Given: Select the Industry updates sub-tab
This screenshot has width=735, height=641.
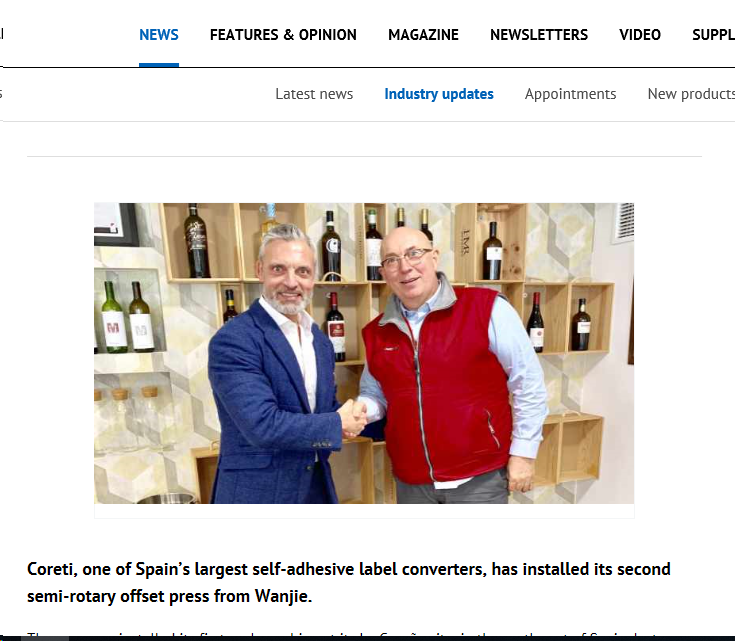Looking at the screenshot, I should pyautogui.click(x=439, y=94).
